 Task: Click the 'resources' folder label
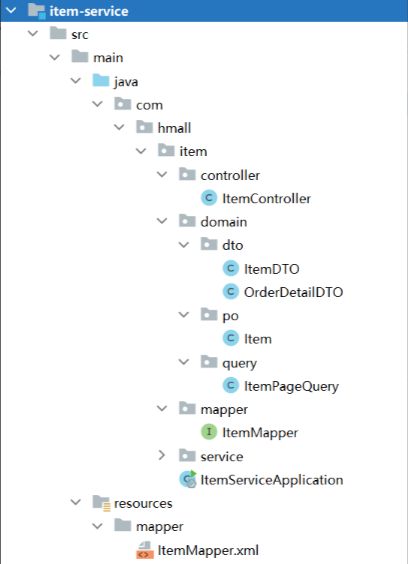click(x=143, y=503)
